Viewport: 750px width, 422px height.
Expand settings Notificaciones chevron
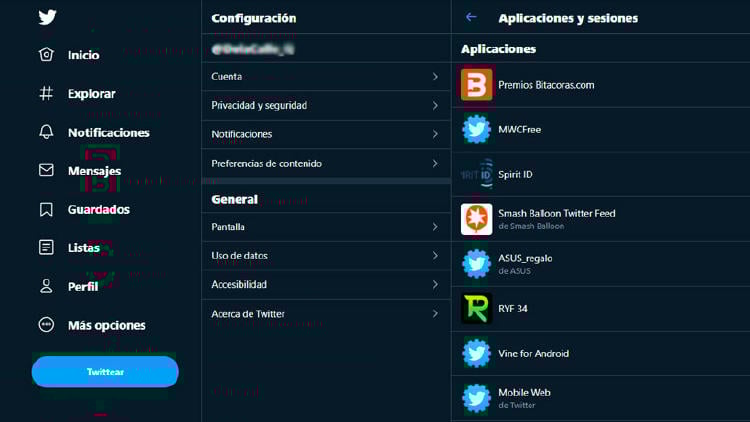pyautogui.click(x=435, y=134)
